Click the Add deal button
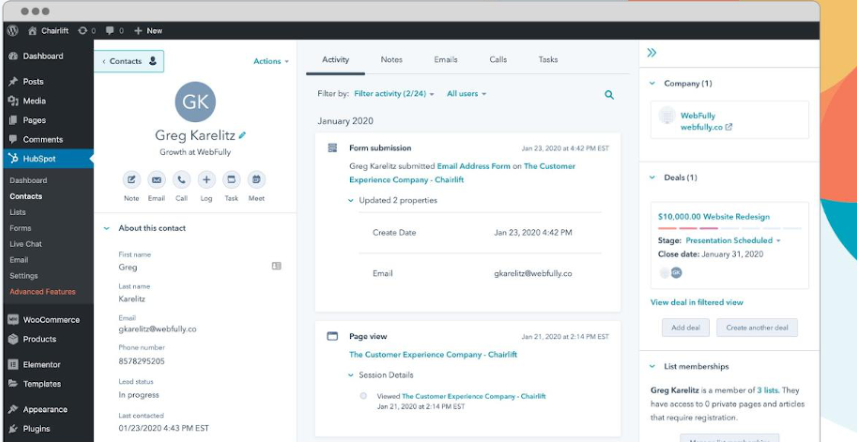The width and height of the screenshot is (857, 446). (685, 328)
